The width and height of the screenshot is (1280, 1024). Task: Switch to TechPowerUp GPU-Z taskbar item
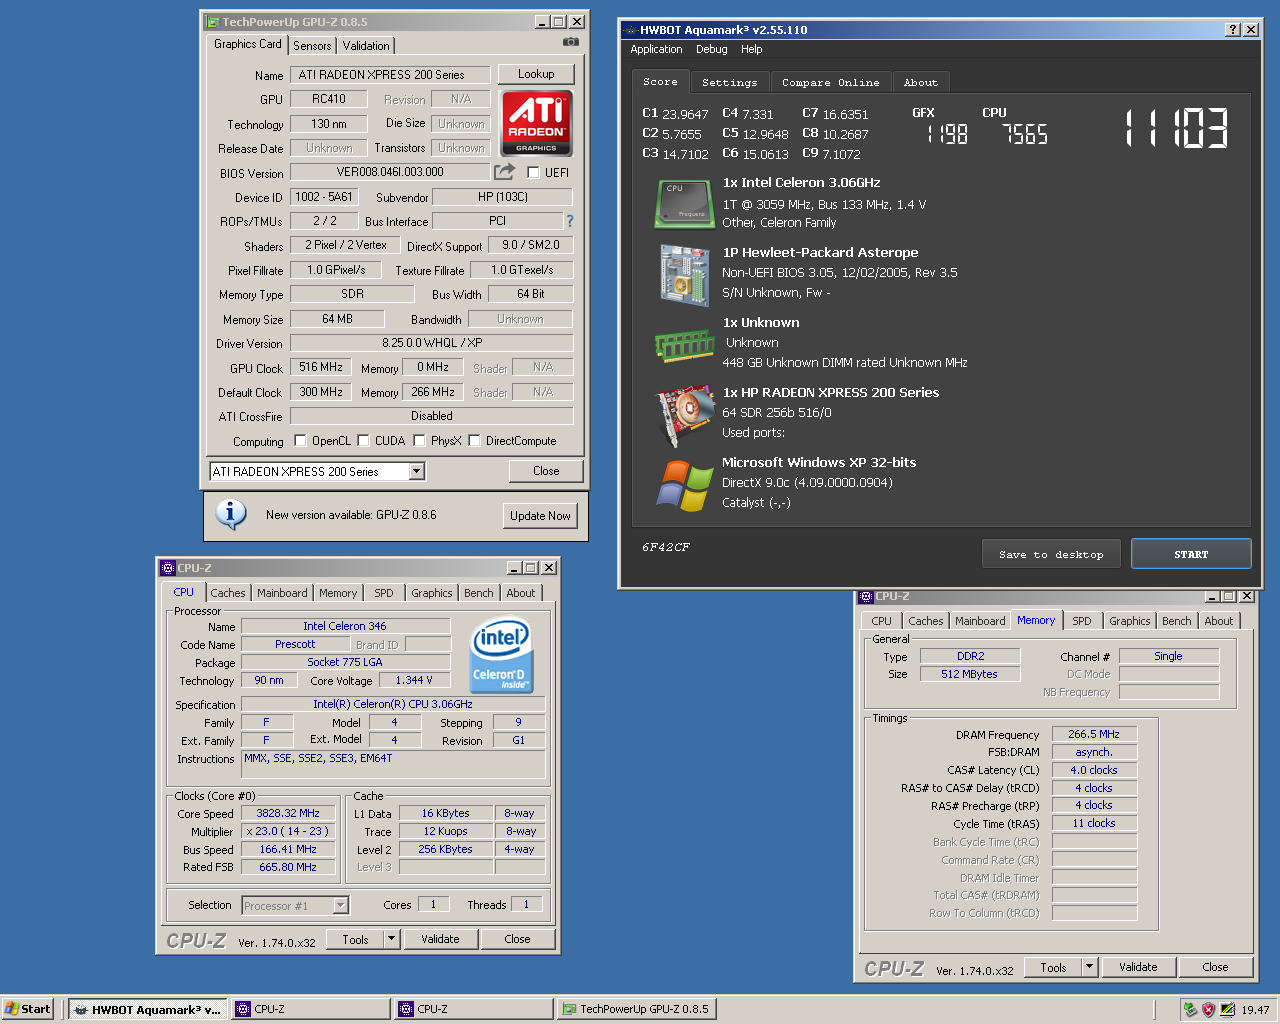pyautogui.click(x=636, y=1009)
